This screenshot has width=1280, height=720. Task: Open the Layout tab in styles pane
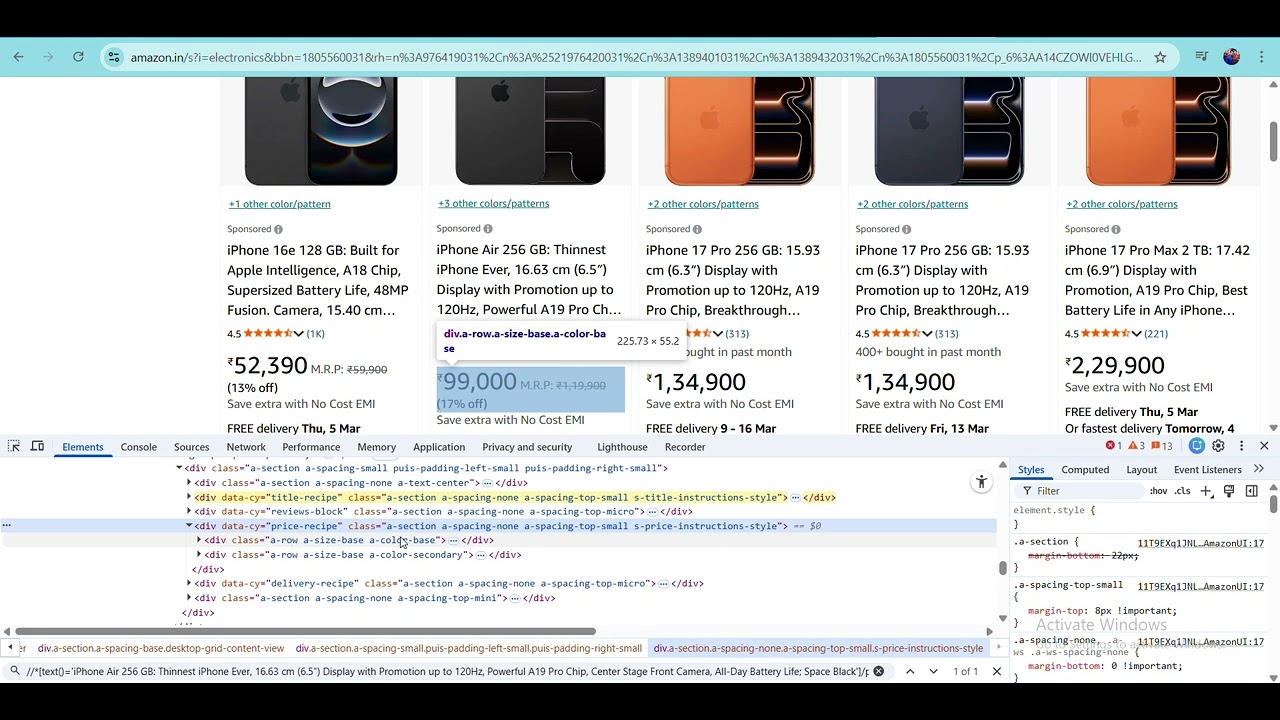tap(1141, 469)
